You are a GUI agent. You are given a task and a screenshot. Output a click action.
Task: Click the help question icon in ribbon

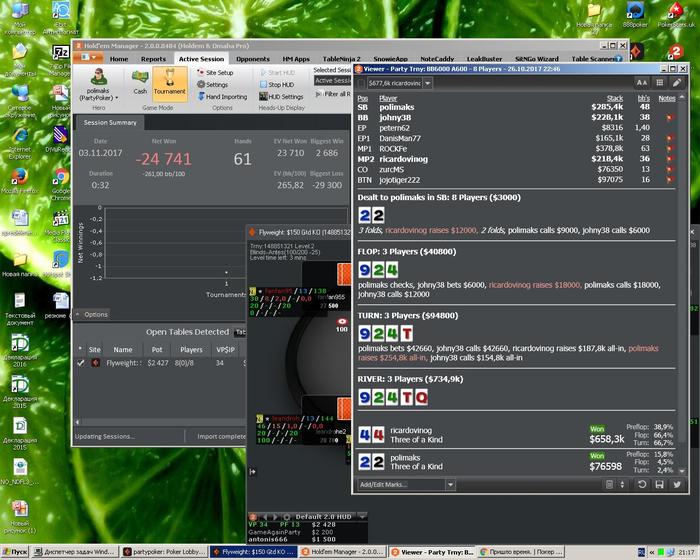click(x=618, y=59)
